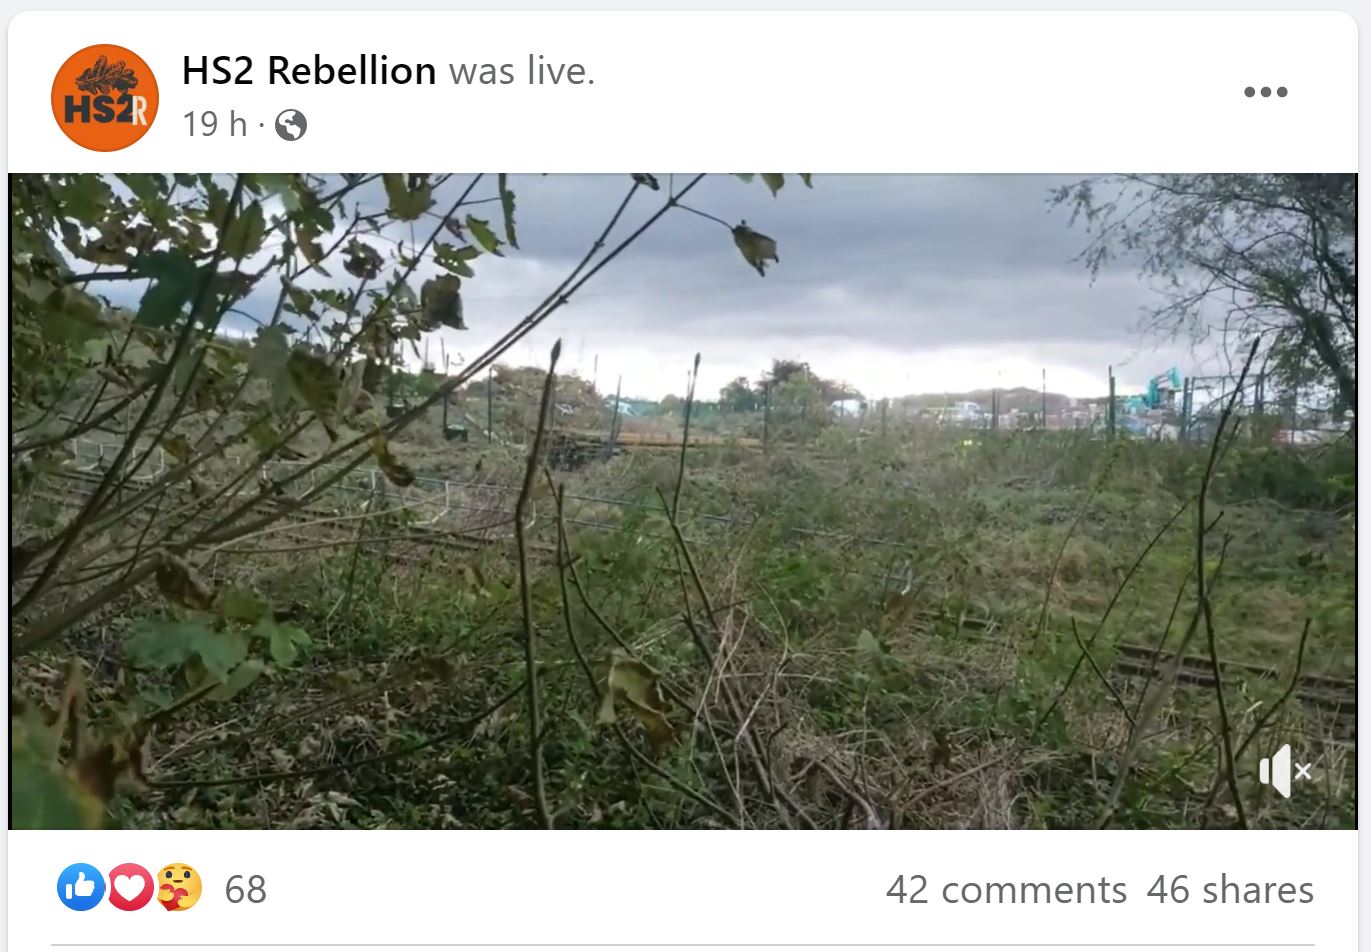Image resolution: width=1371 pixels, height=952 pixels.
Task: Unmute the video with the speaker icon
Action: pos(1284,771)
